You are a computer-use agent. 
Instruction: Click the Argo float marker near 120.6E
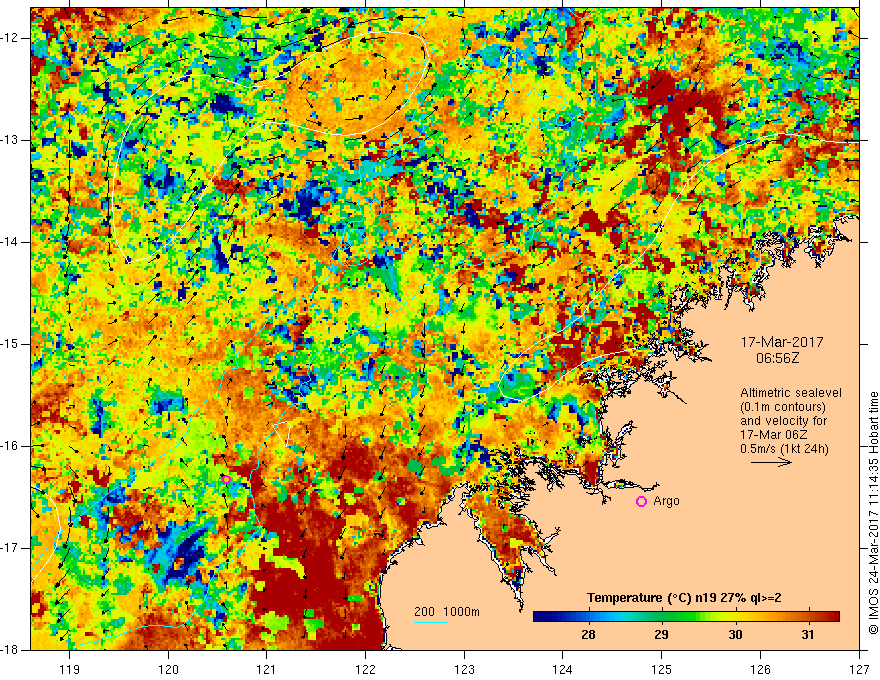point(226,479)
